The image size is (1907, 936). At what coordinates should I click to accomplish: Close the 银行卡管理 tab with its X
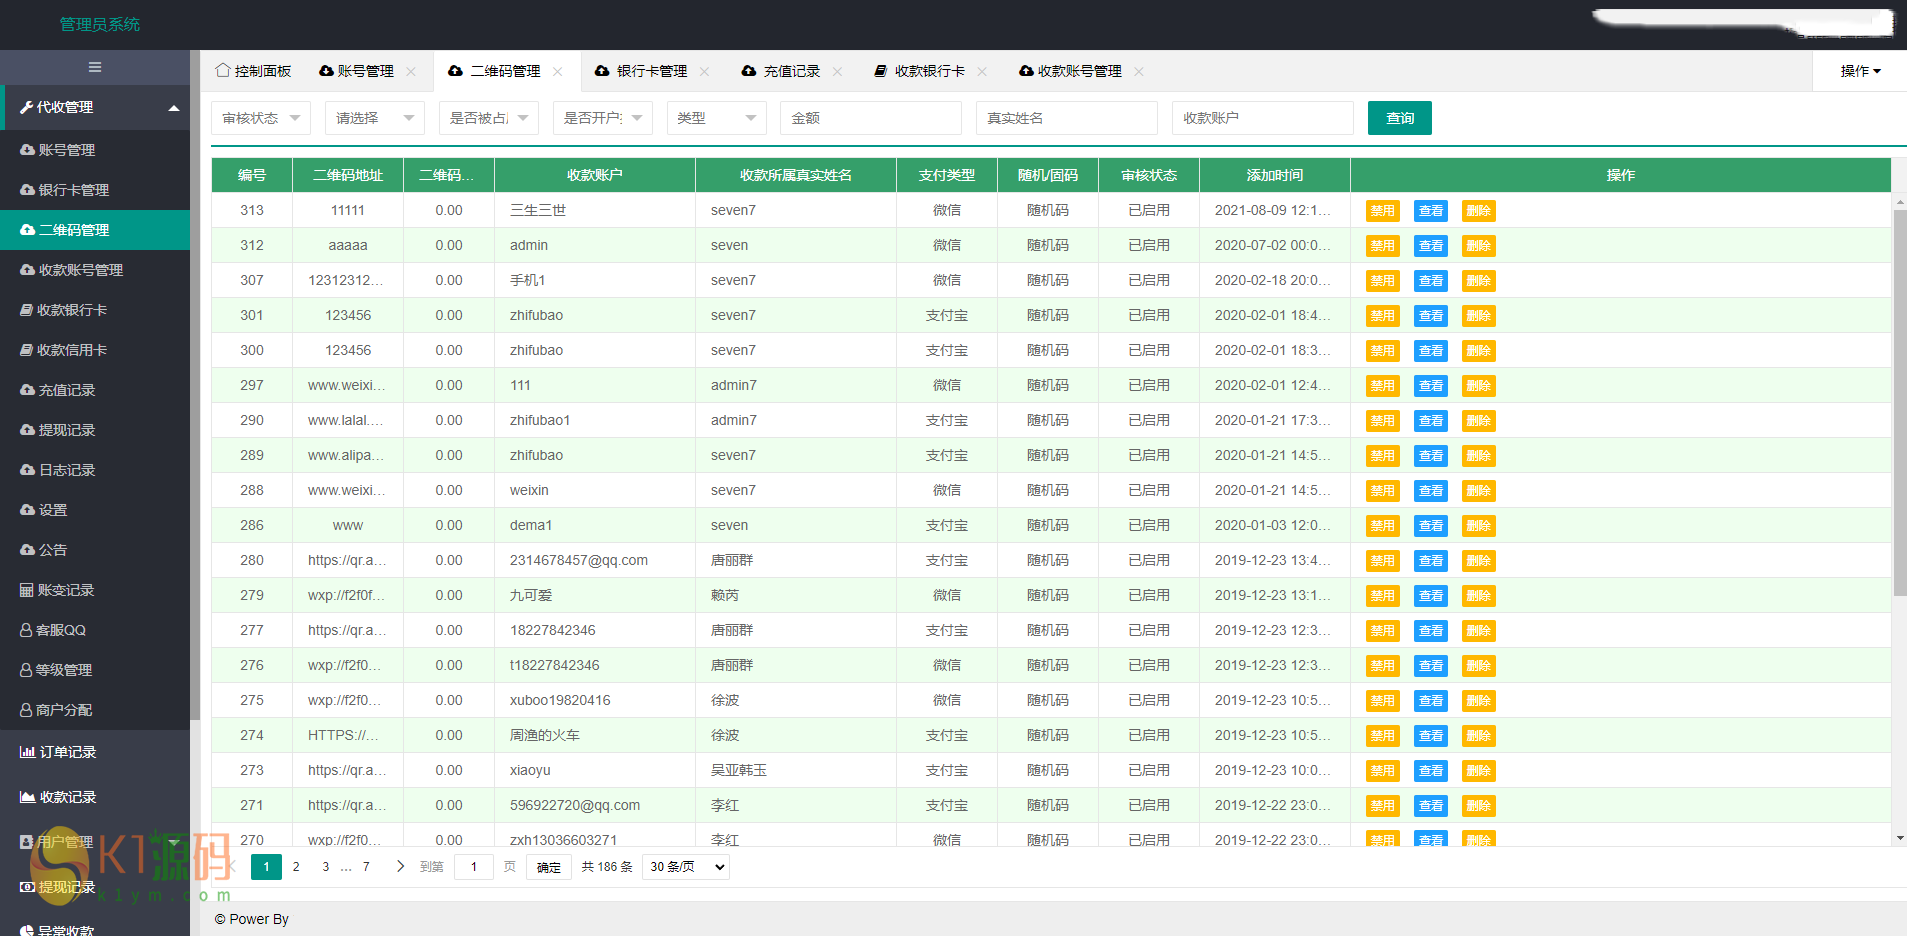pyautogui.click(x=705, y=71)
